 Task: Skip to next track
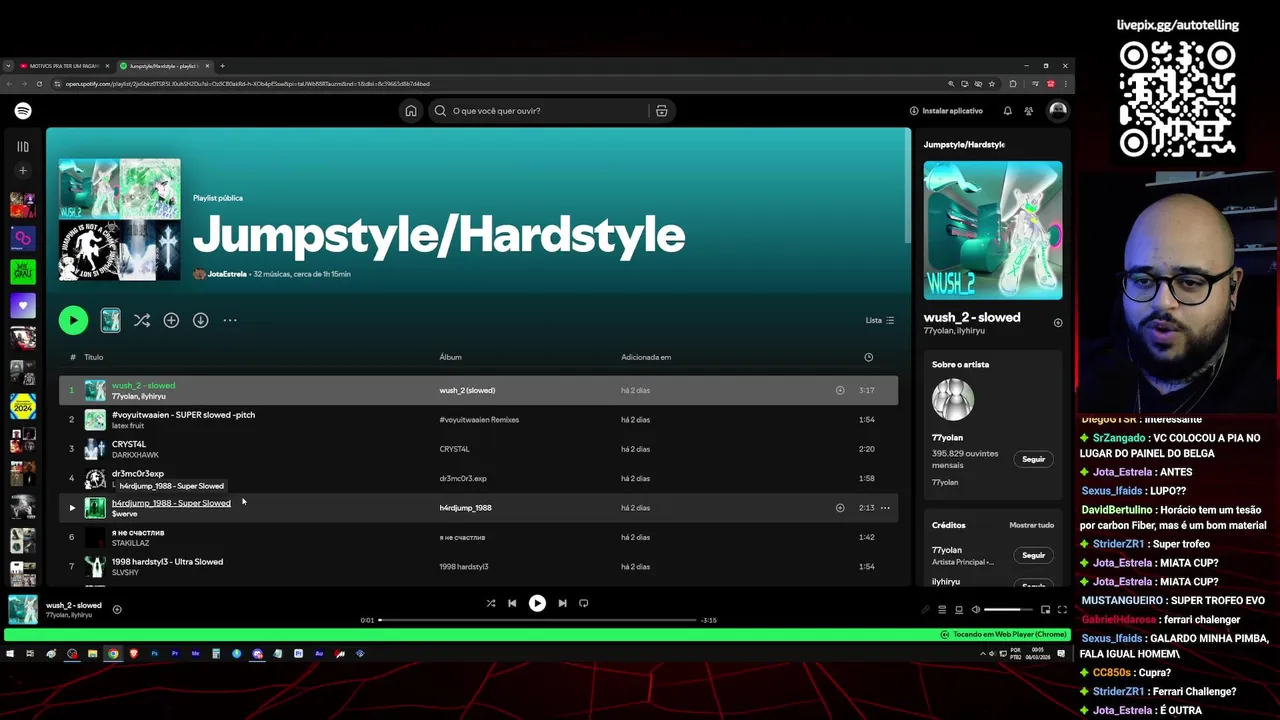[x=562, y=603]
